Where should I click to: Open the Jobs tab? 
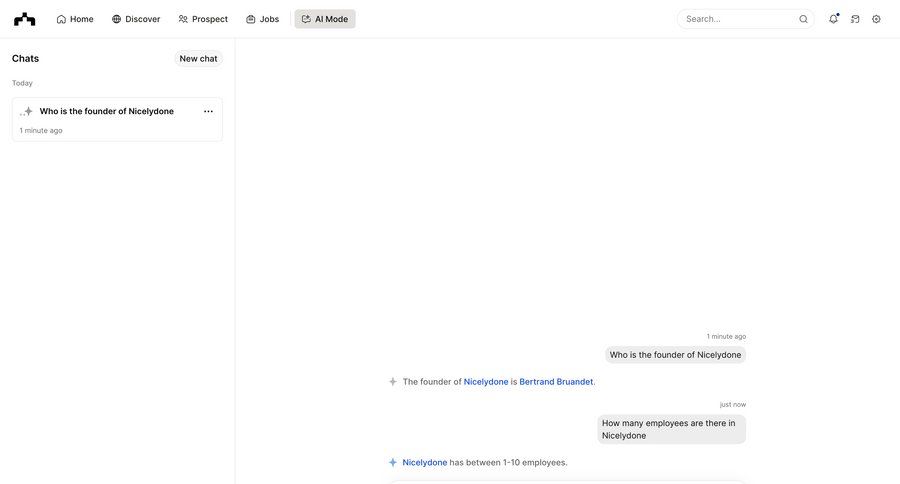tap(262, 19)
